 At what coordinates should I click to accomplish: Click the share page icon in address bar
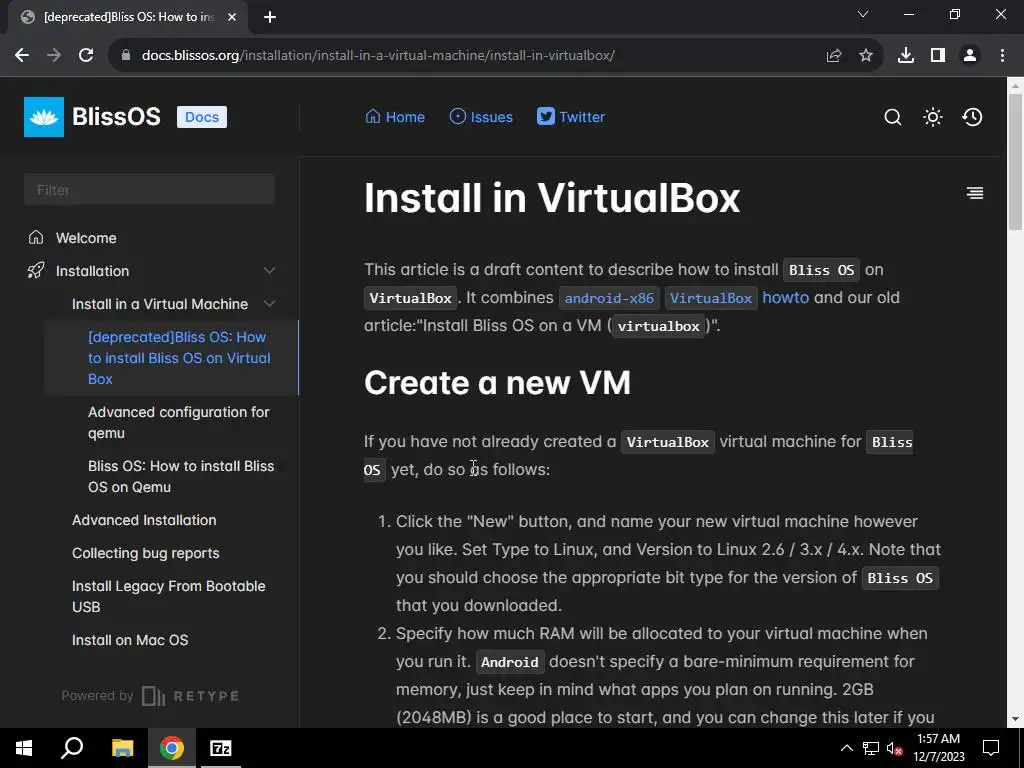[x=834, y=56]
